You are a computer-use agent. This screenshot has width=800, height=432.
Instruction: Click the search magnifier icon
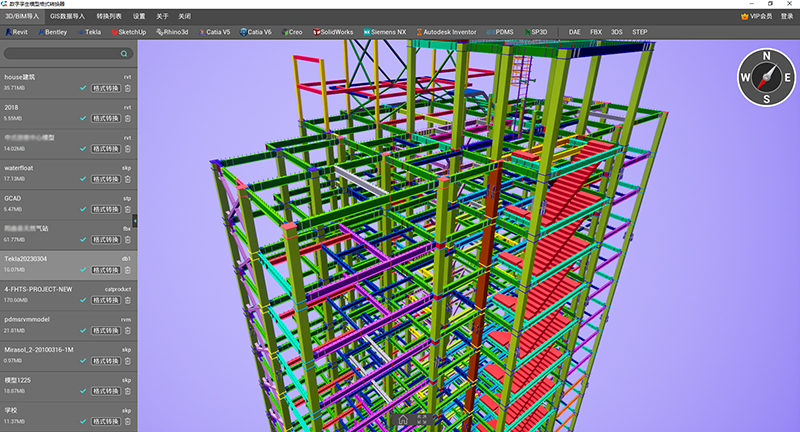point(124,54)
